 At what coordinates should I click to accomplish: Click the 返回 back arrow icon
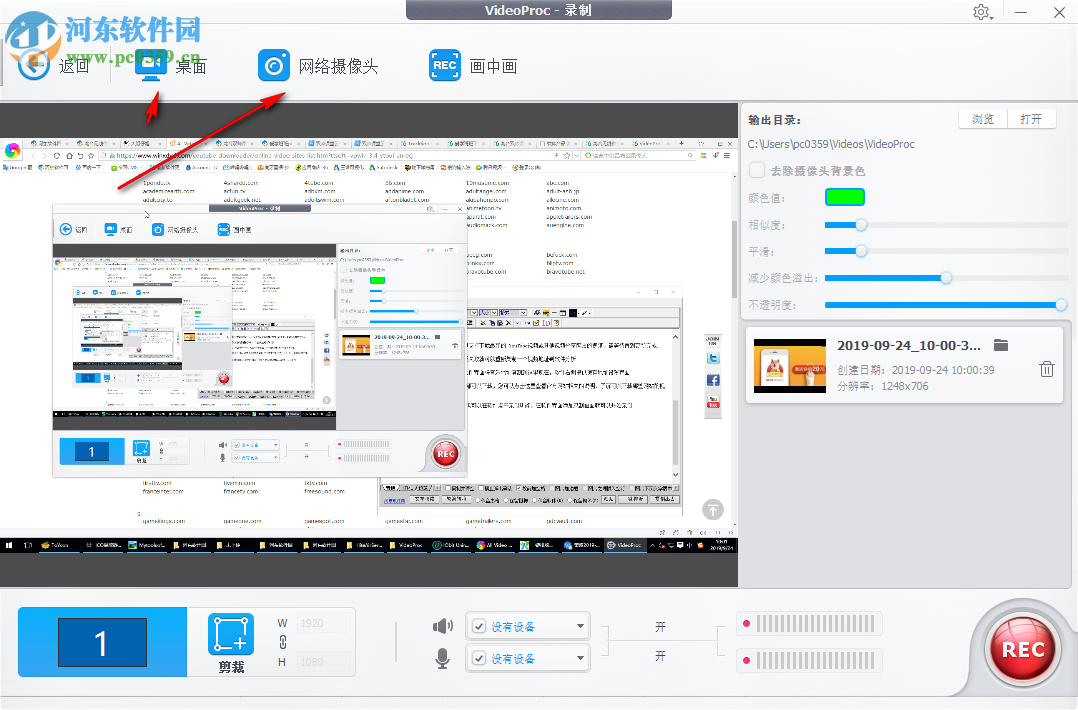tap(33, 64)
